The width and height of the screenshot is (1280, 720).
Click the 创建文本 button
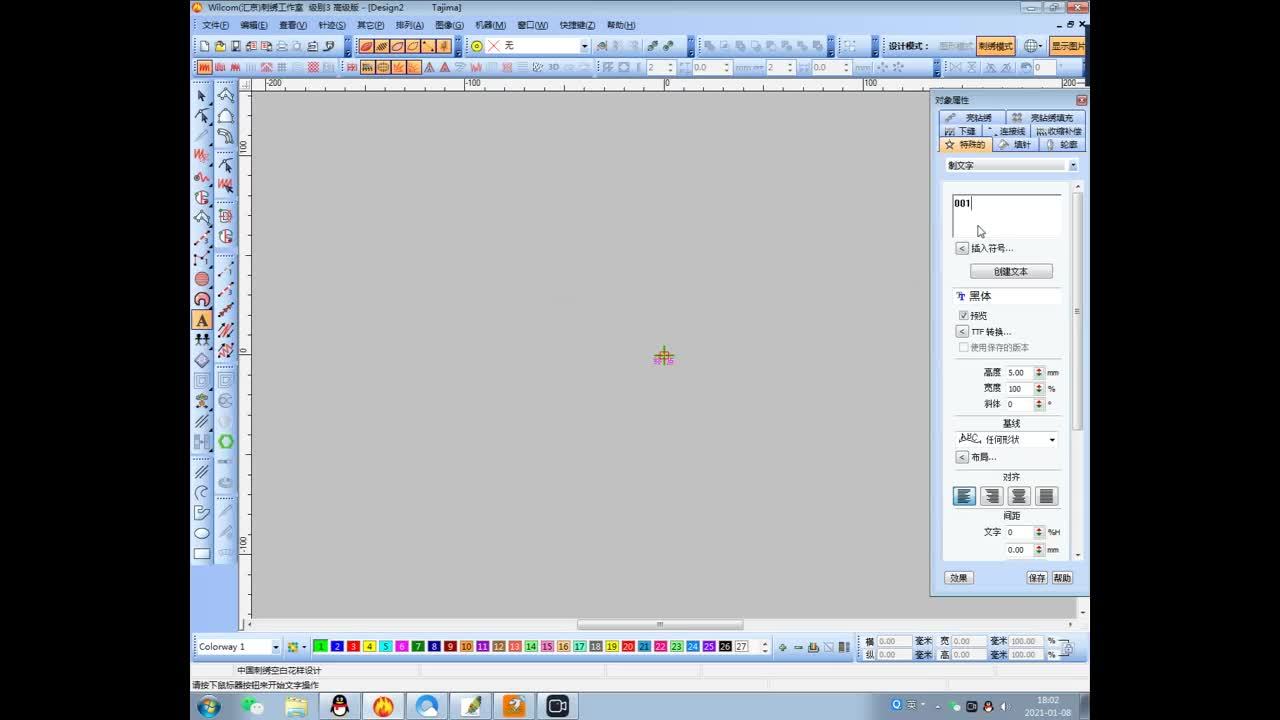tap(1010, 271)
